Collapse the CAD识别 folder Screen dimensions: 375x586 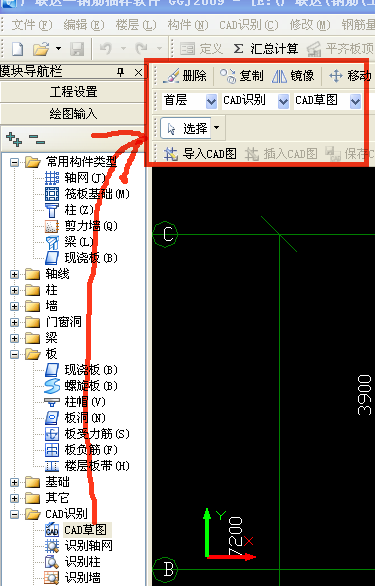(15, 514)
